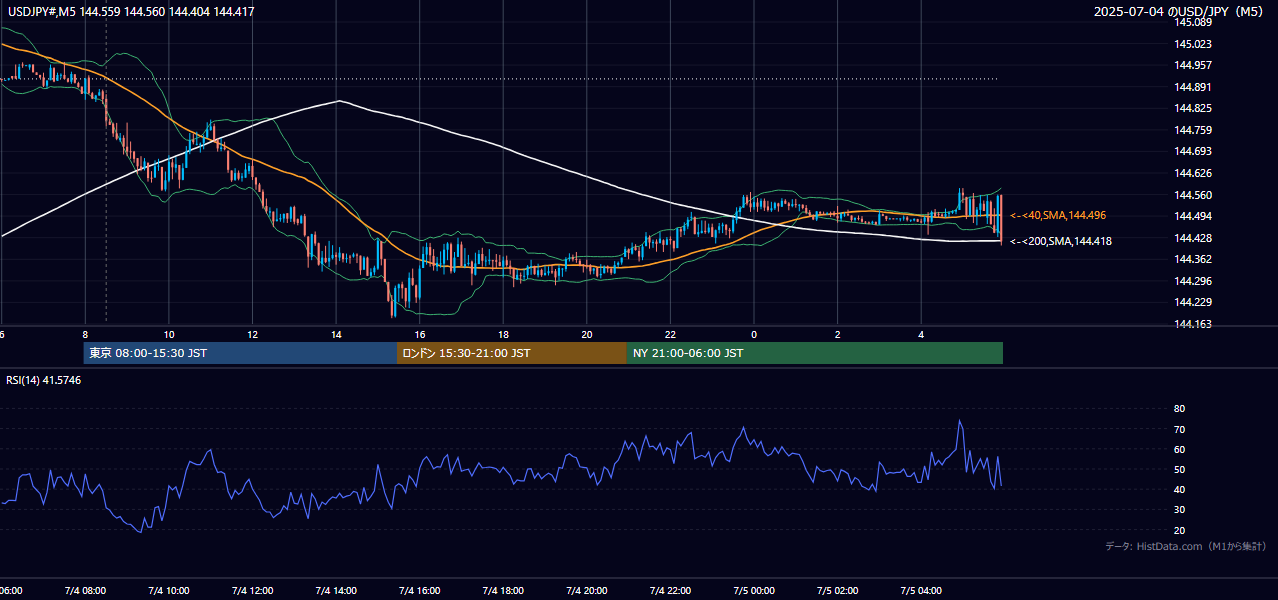The image size is (1278, 600).
Task: Click price axis value 144.362
Action: [1192, 259]
